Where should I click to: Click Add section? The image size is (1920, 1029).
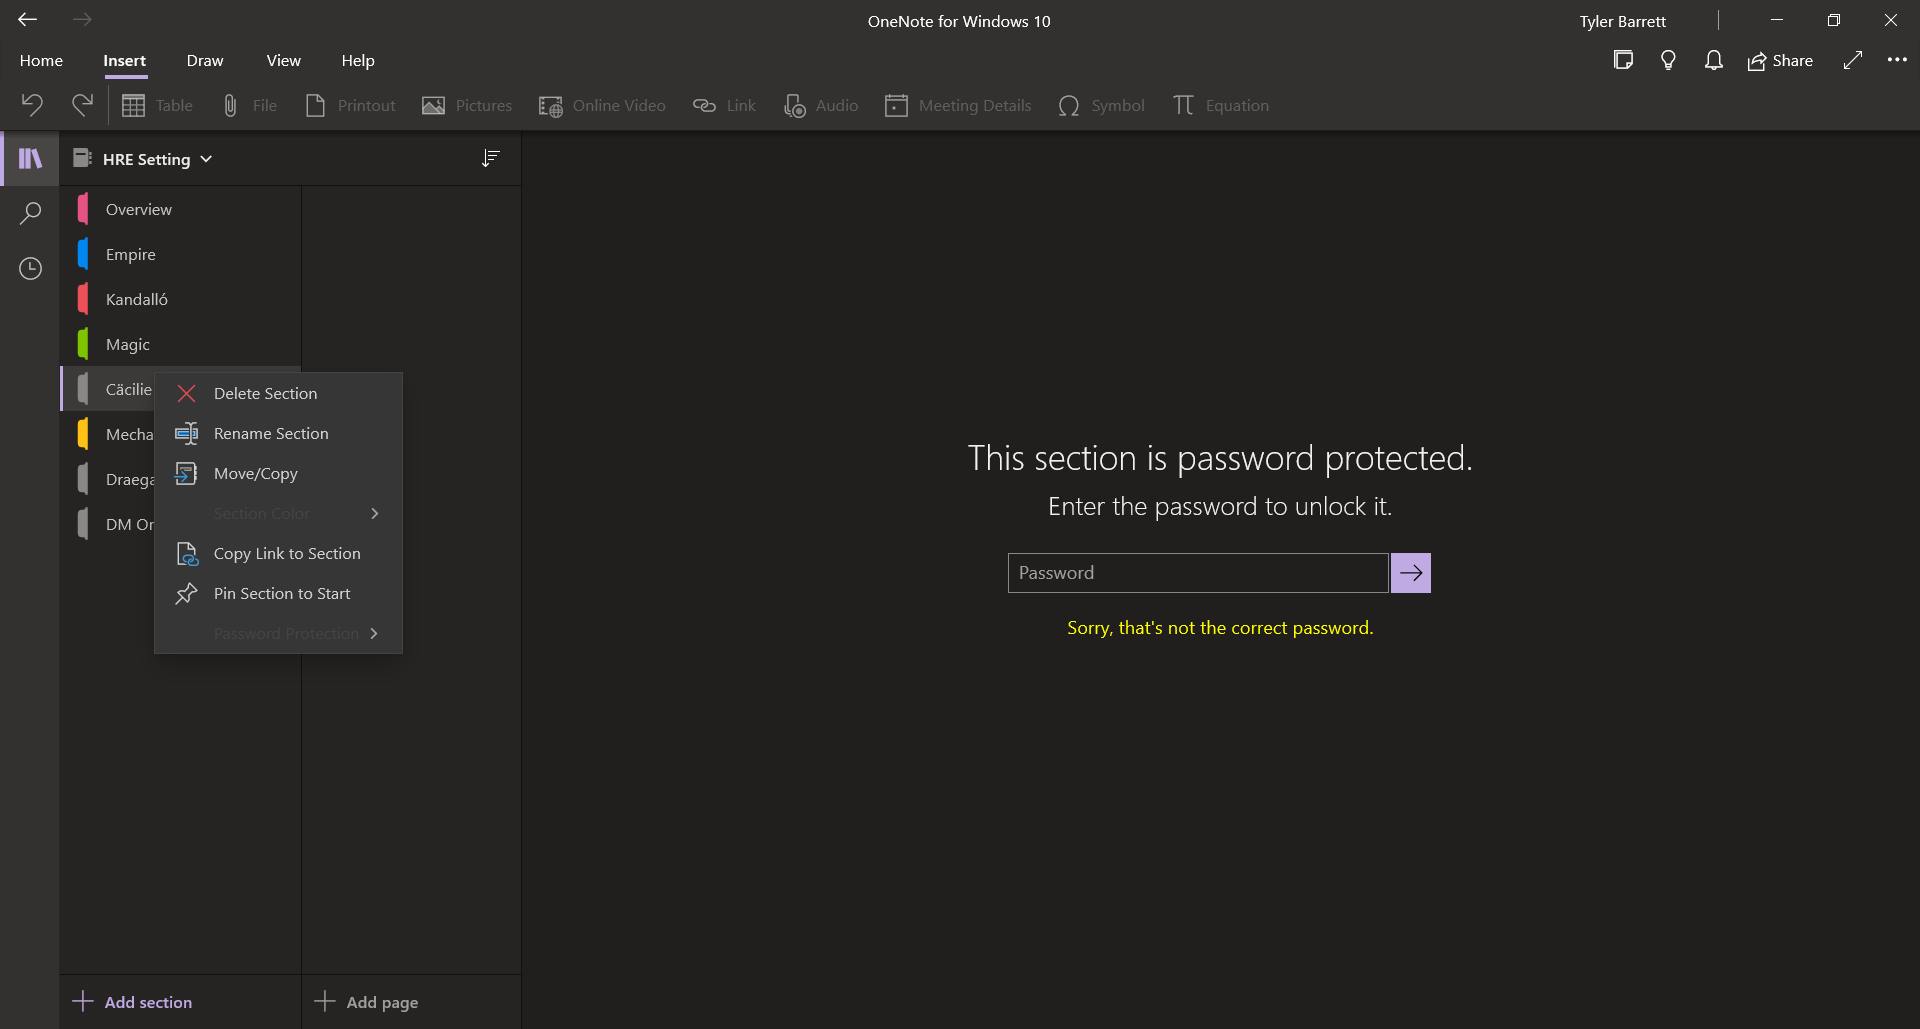(132, 1002)
